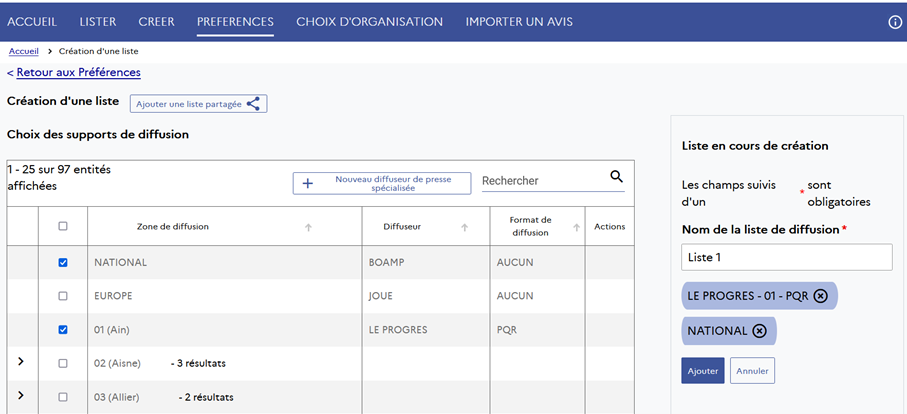Go to the ACCUEIL menu
Image resolution: width=907 pixels, height=414 pixels.
point(32,22)
